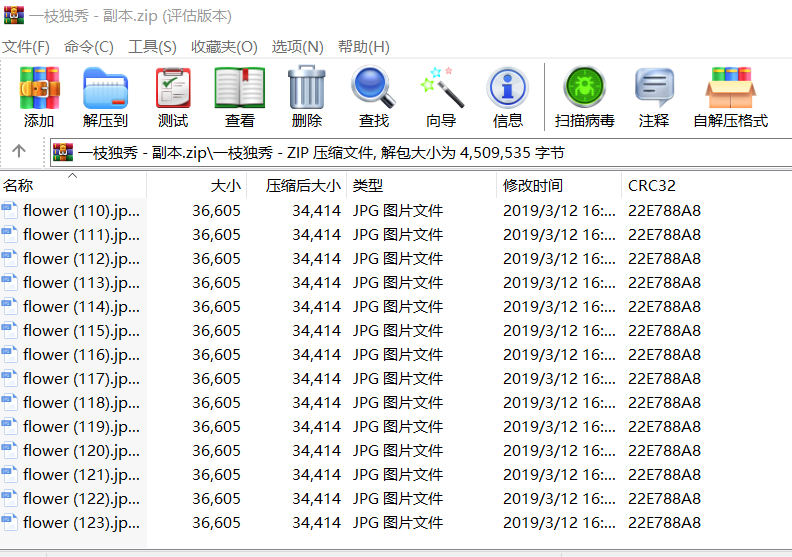Screen dimensions: 792x557
Task: Select file flower (112).jpg
Action: point(81,259)
